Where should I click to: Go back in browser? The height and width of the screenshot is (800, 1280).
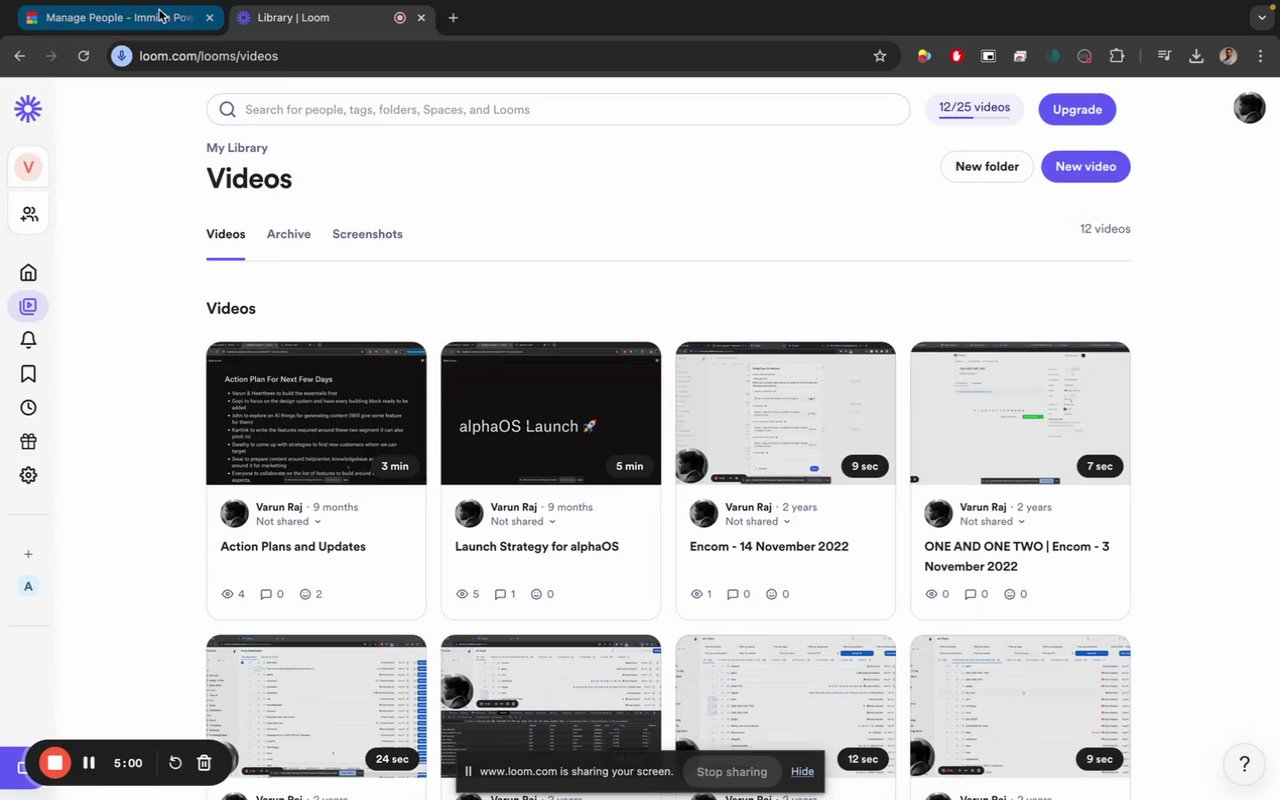tap(20, 56)
